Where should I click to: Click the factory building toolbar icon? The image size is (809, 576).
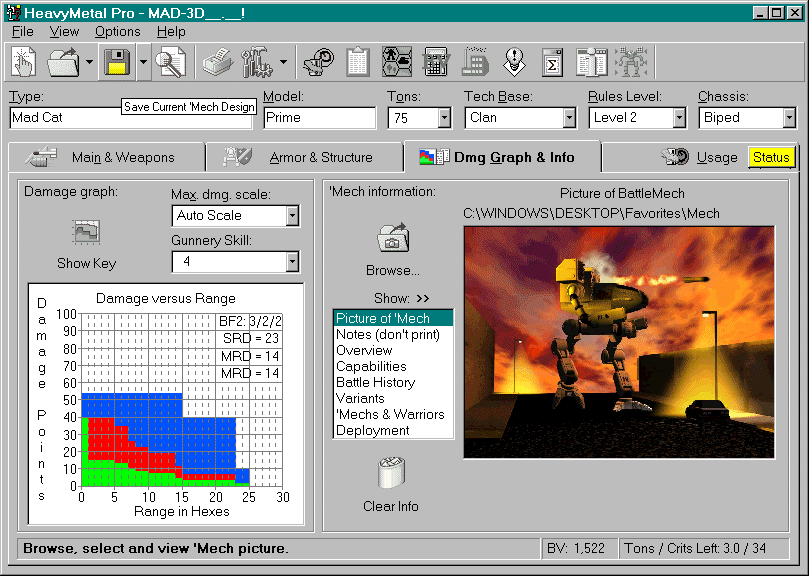pos(475,62)
